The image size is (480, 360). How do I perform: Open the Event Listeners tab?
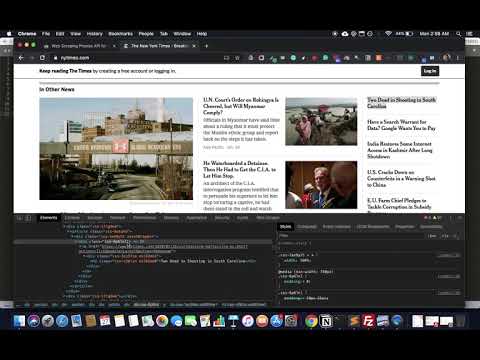click(x=337, y=227)
